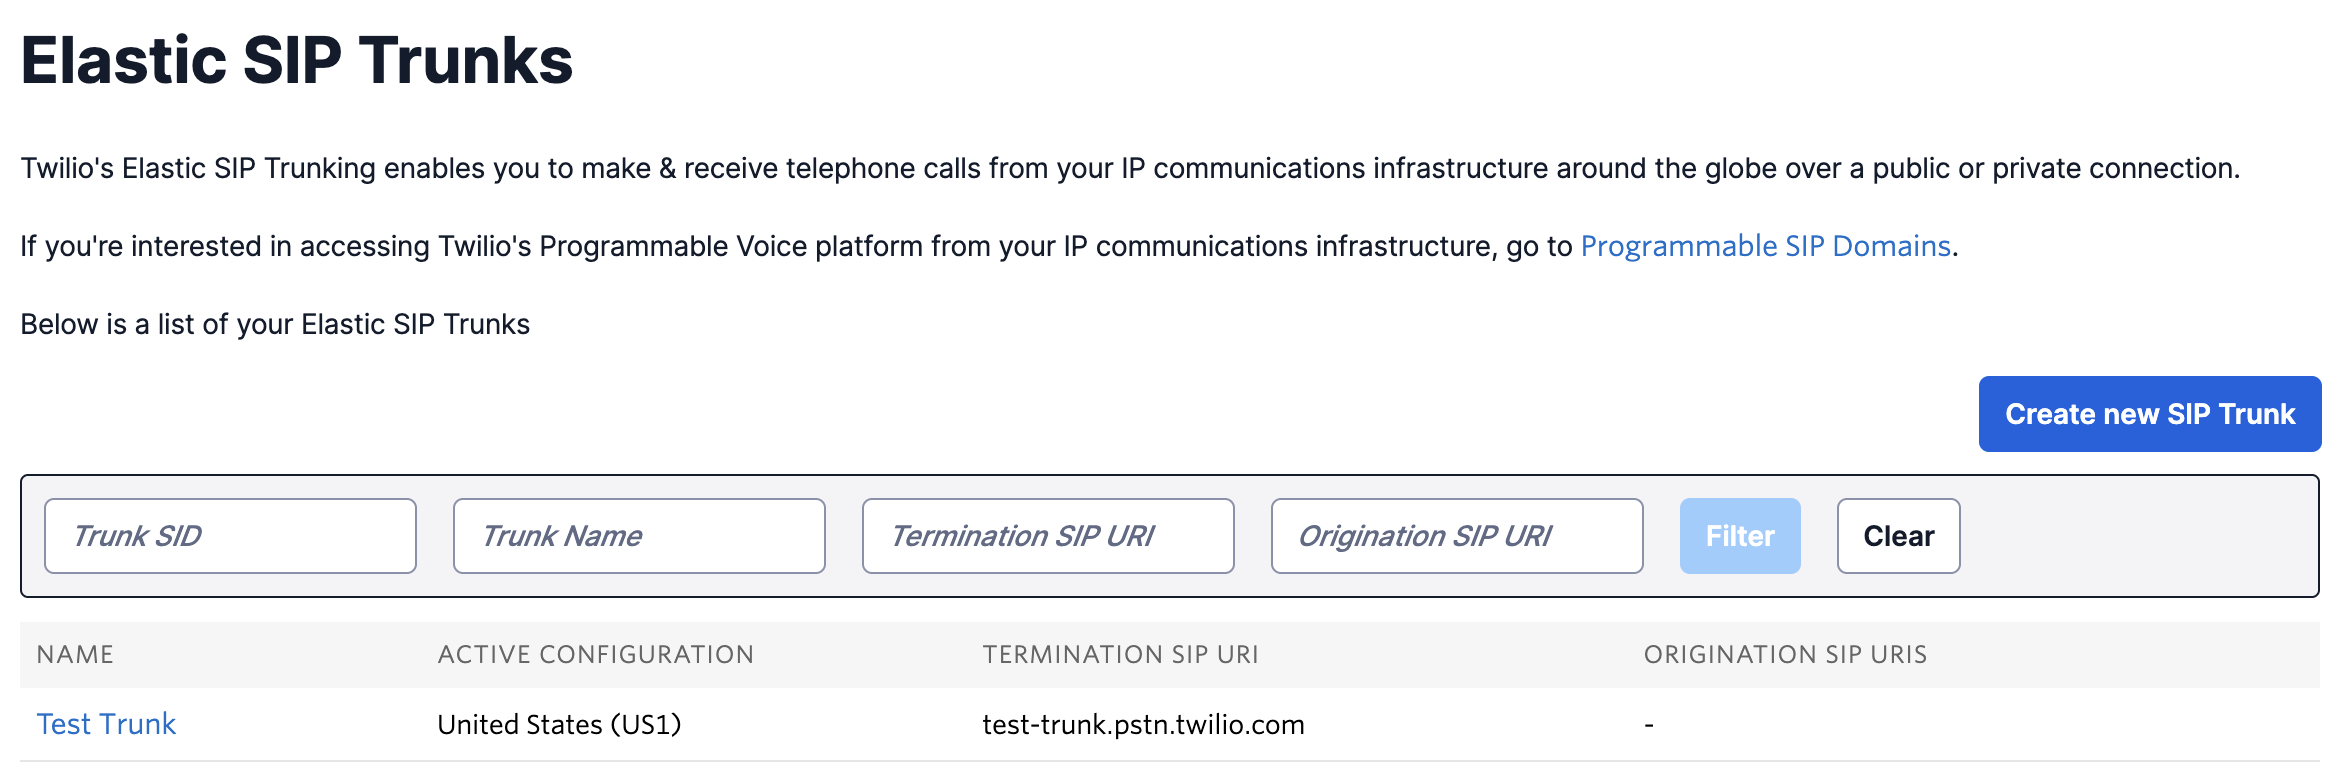Click the Elastic SIP Trunks page heading
2338x766 pixels.
coord(297,60)
